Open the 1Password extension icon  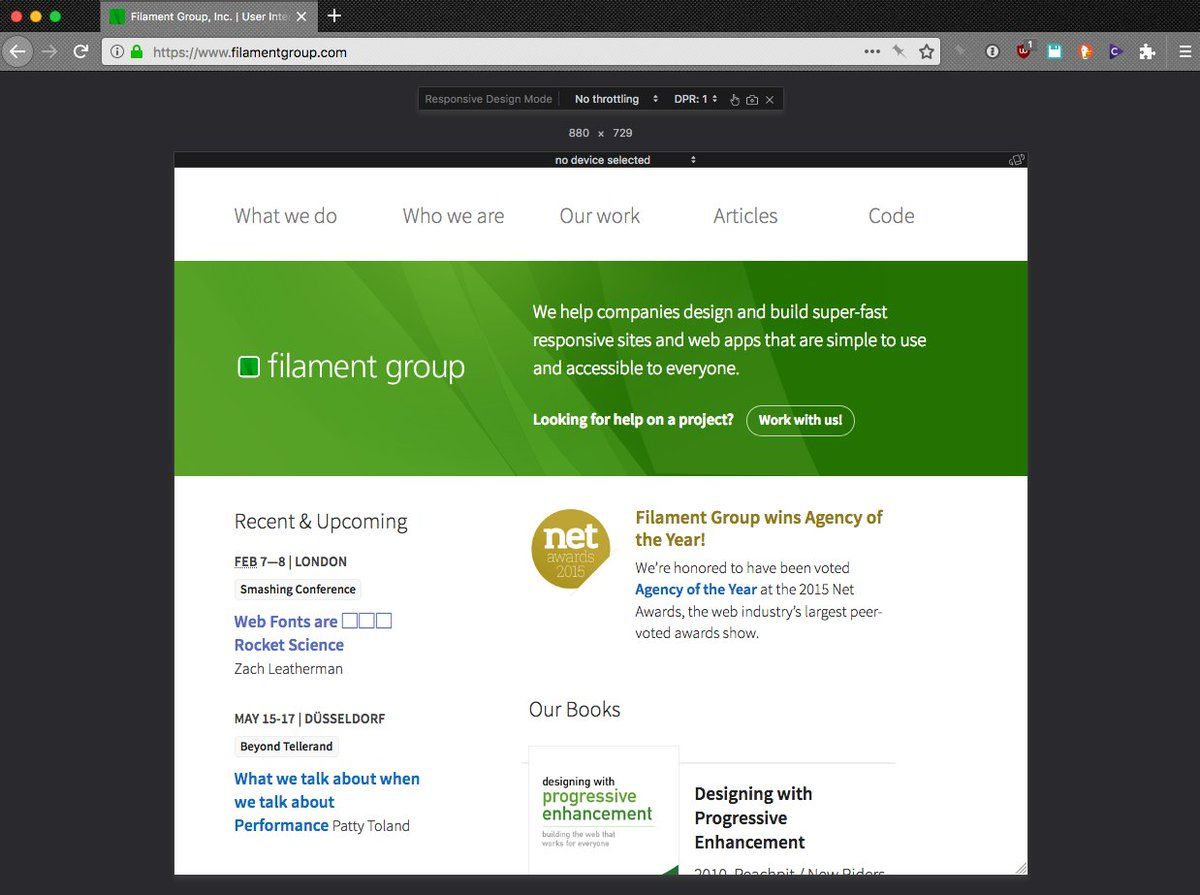[992, 51]
